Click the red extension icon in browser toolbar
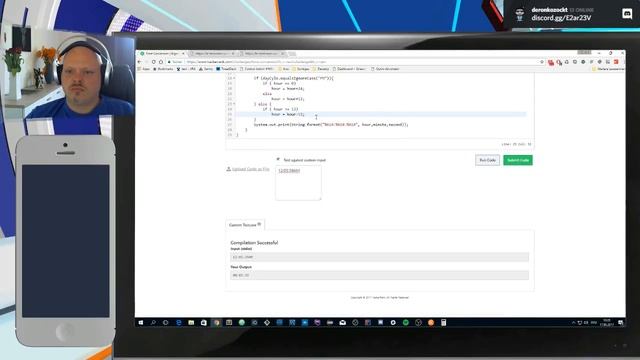 (551, 62)
